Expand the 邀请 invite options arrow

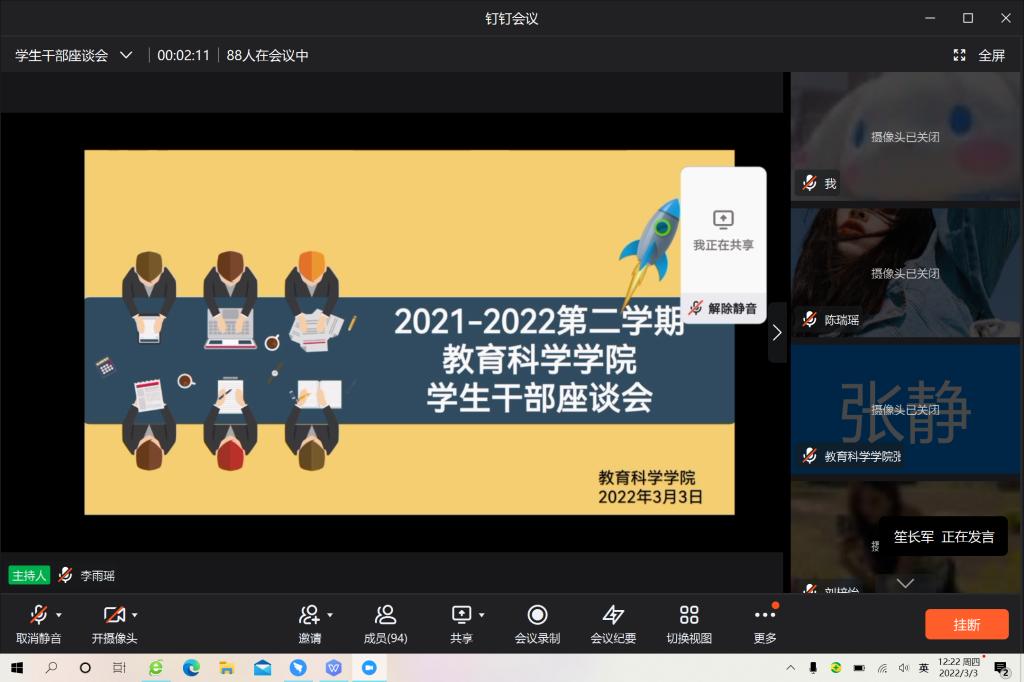coord(330,615)
